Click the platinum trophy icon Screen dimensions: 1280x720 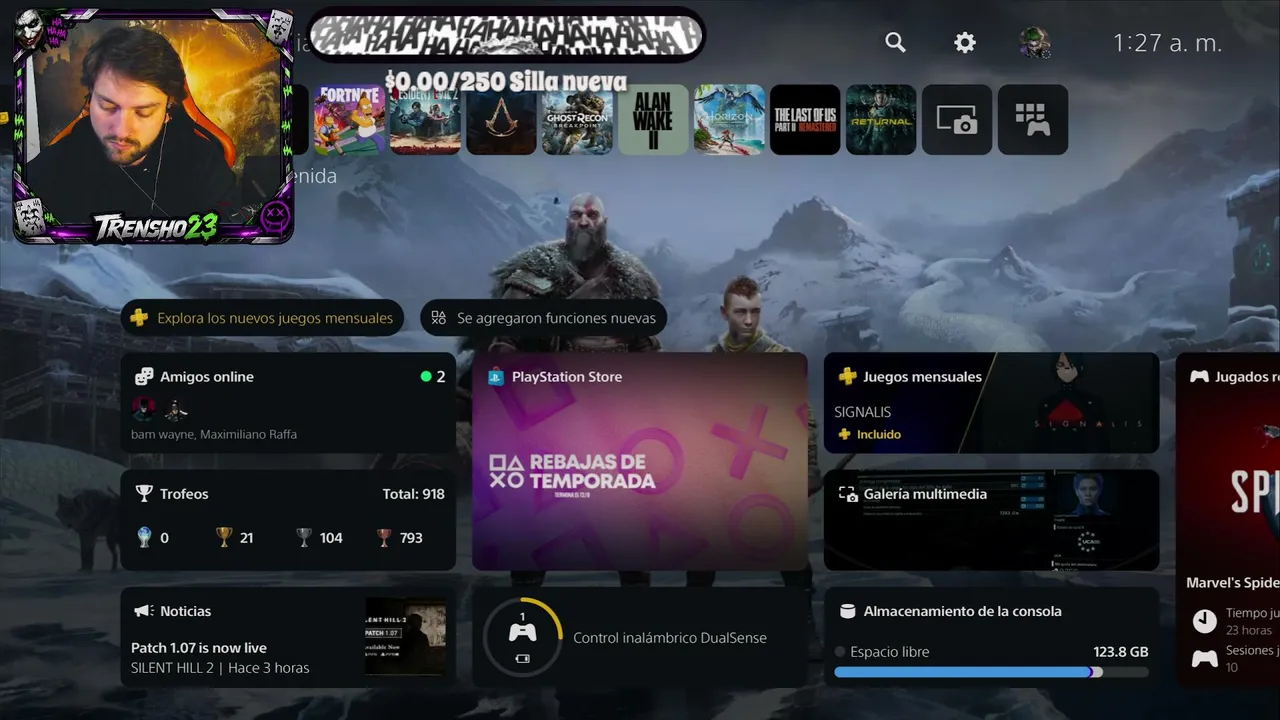click(145, 538)
